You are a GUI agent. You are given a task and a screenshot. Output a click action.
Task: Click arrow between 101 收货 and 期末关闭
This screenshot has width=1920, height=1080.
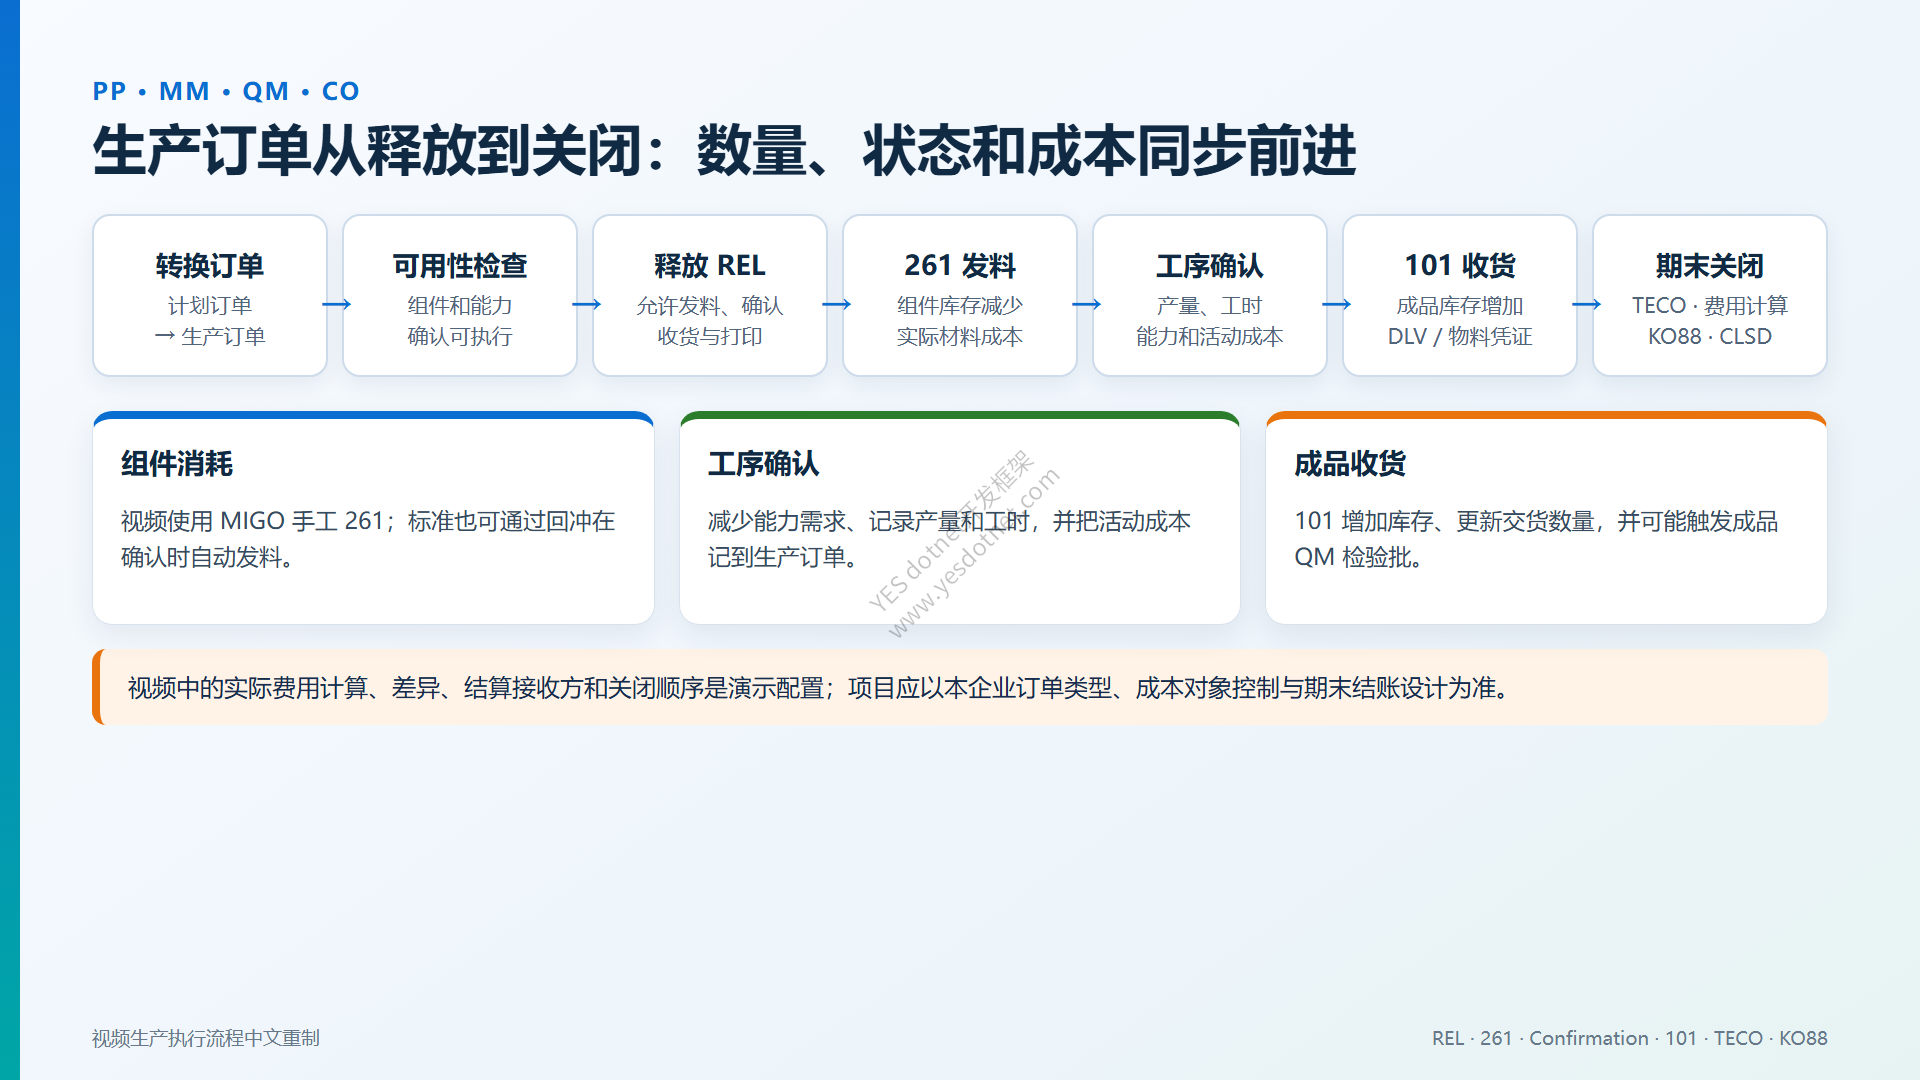[x=1586, y=304]
